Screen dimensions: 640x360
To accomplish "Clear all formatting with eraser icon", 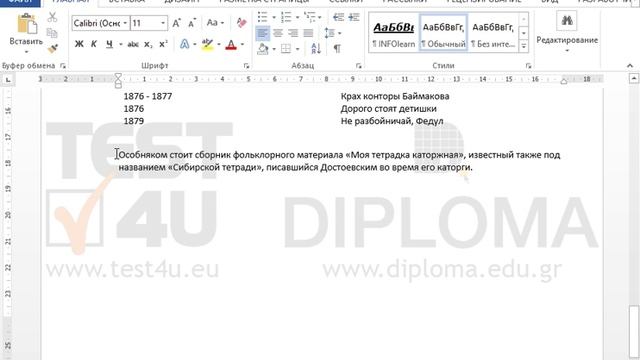I will click(242, 23).
